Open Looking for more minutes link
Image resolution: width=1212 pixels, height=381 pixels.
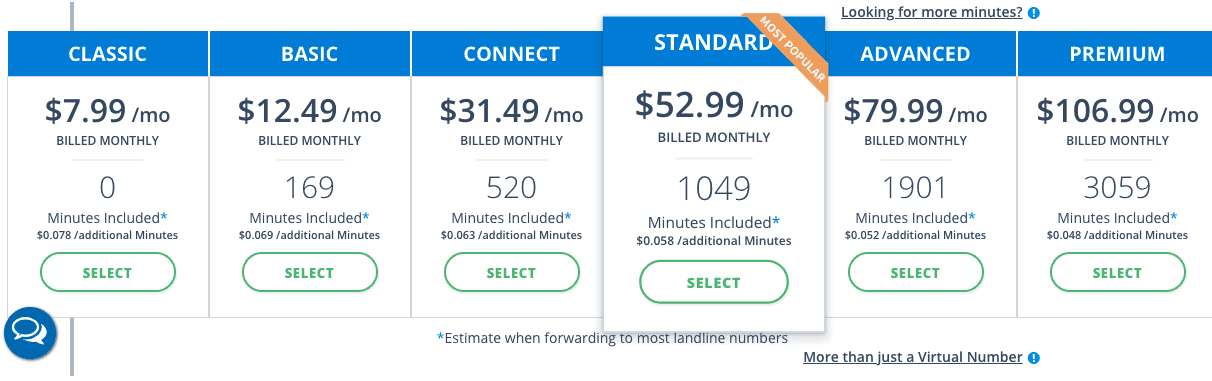tap(931, 13)
